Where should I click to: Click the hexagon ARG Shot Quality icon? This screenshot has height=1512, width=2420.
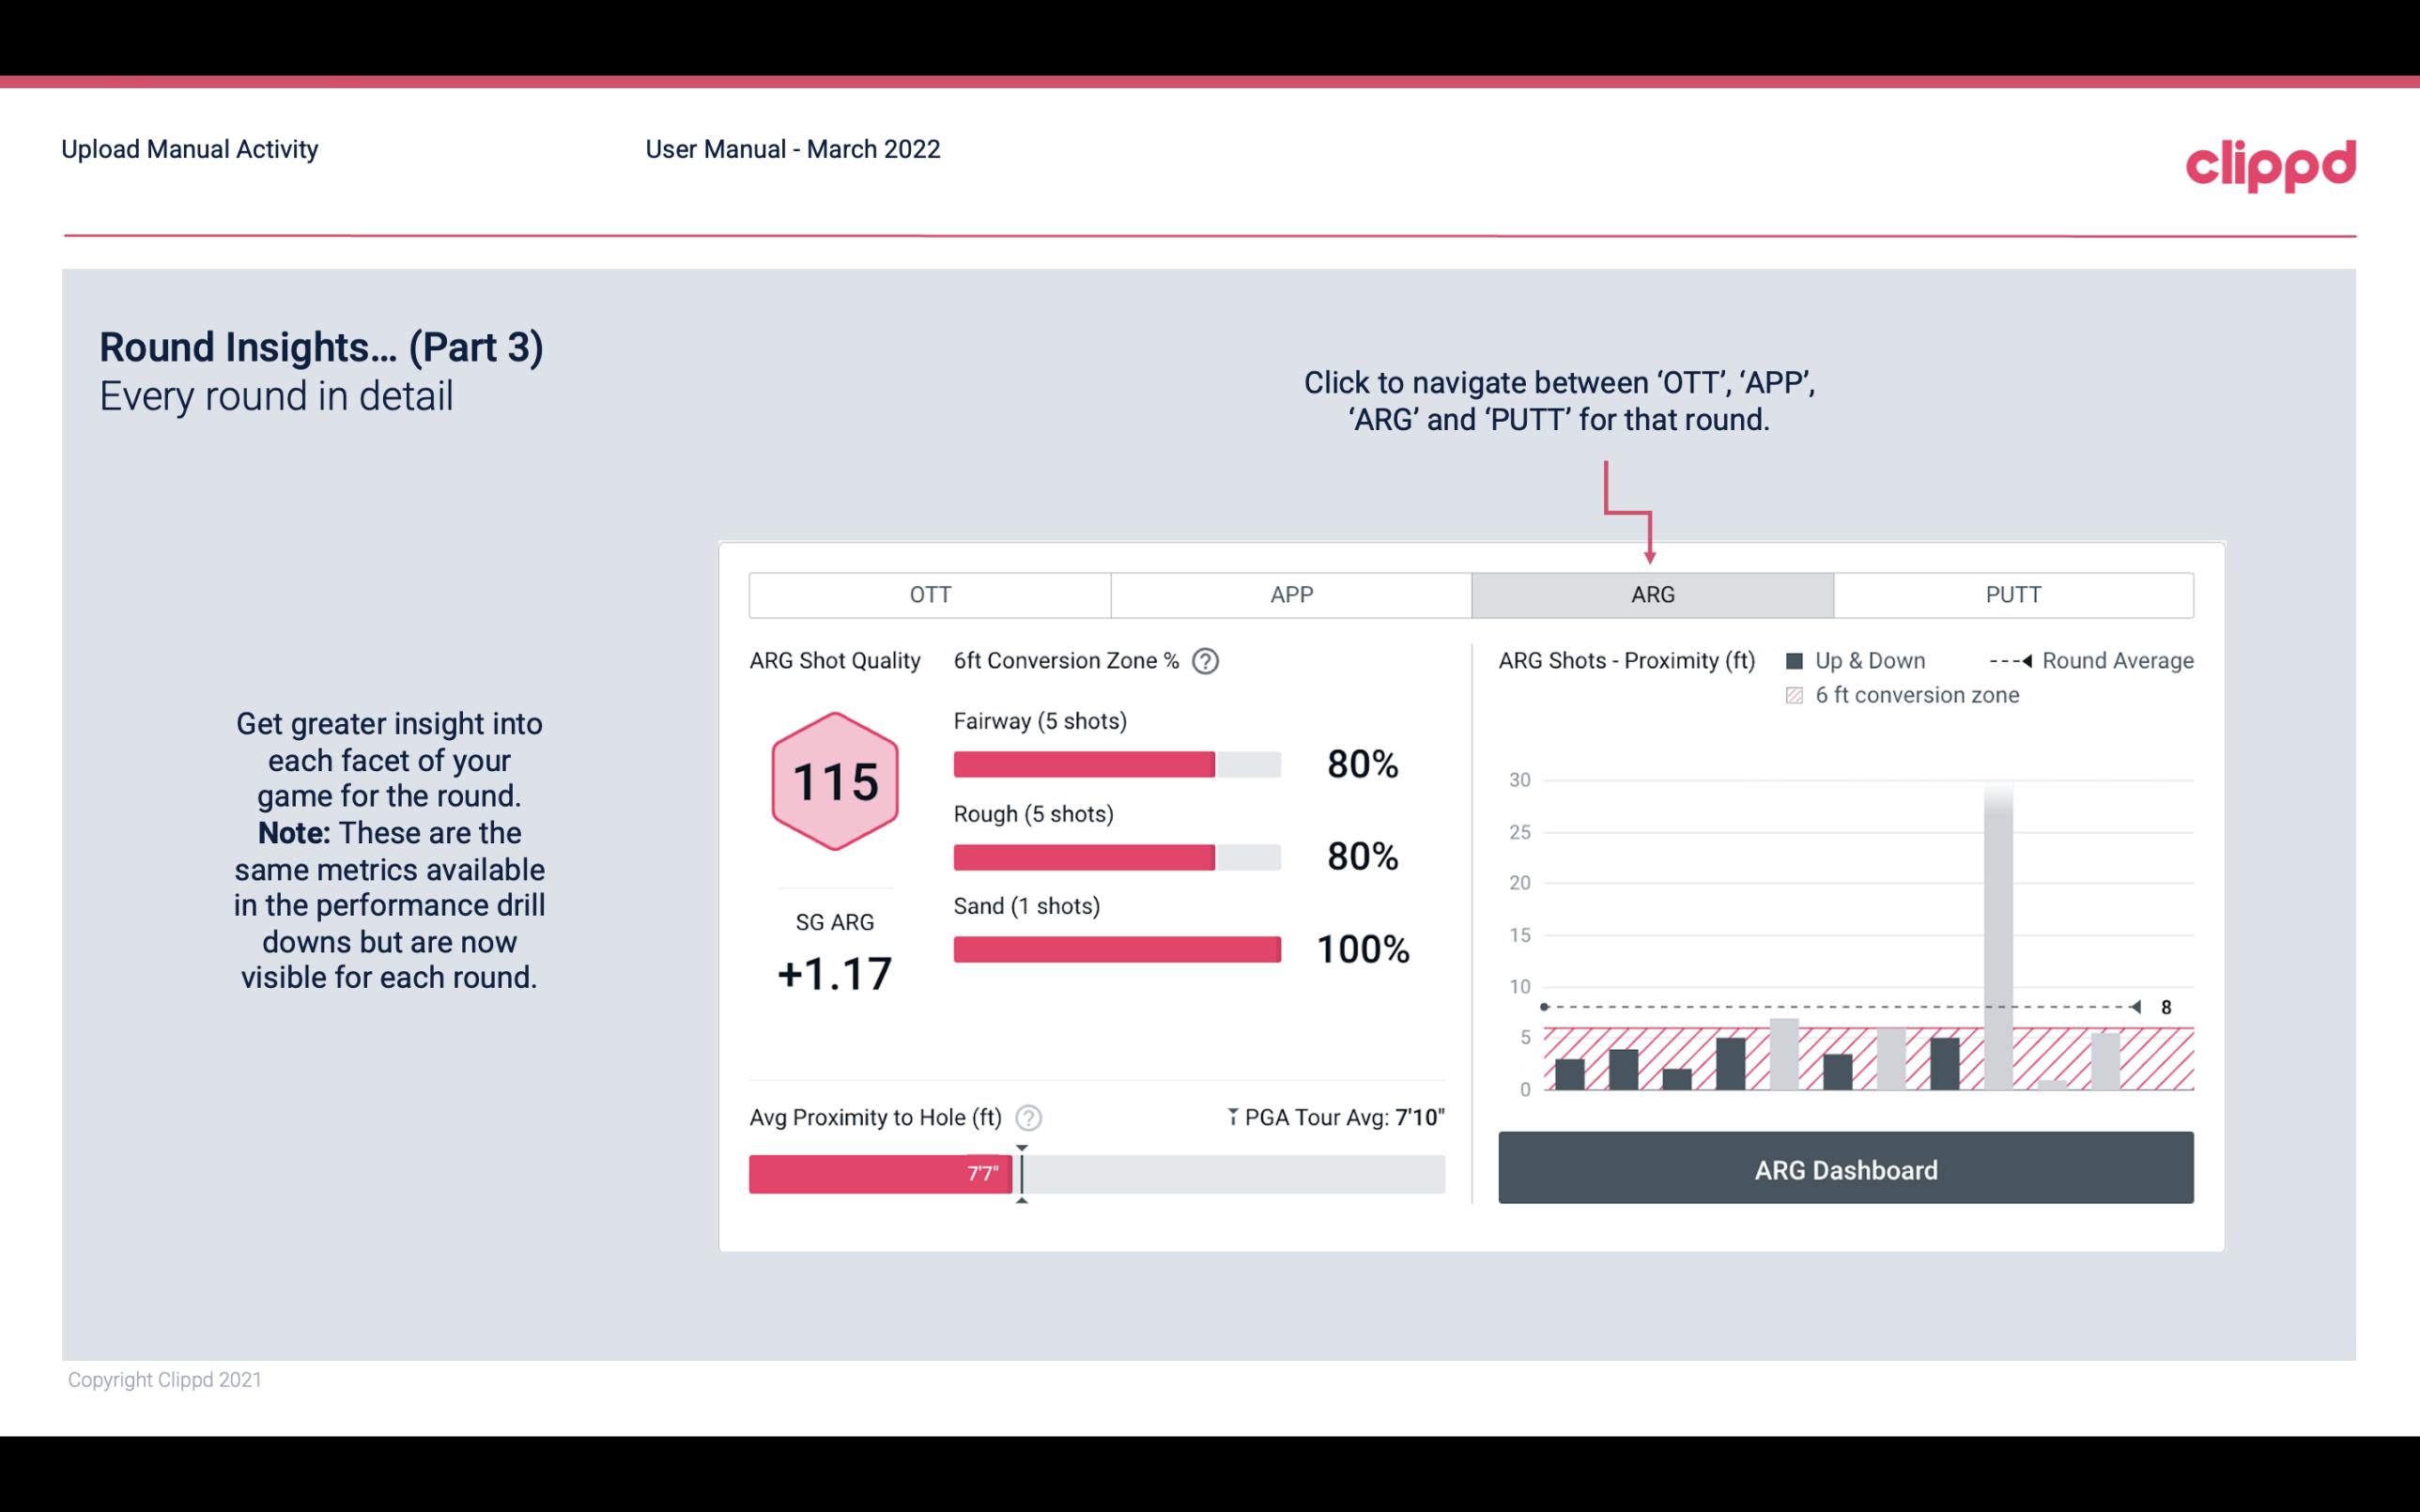pyautogui.click(x=832, y=784)
